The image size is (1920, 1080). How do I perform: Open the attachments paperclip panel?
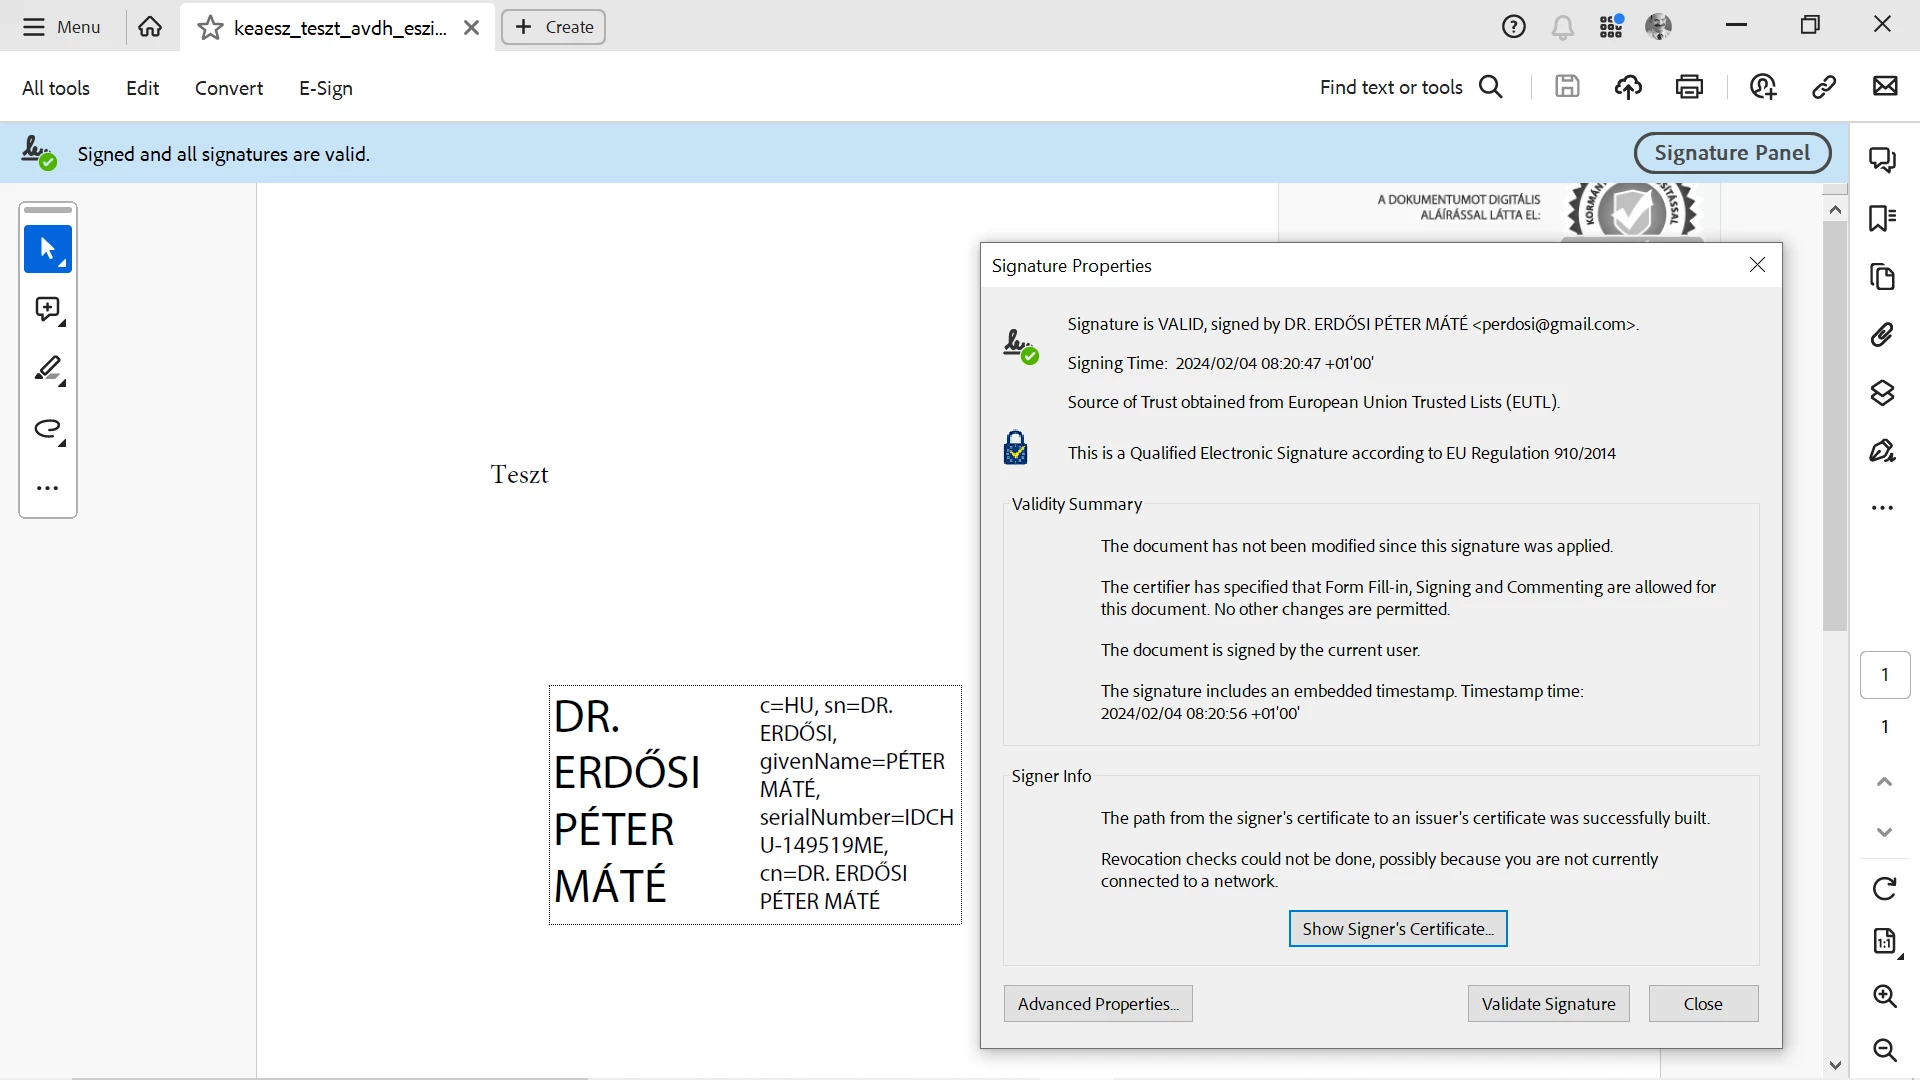click(x=1883, y=334)
